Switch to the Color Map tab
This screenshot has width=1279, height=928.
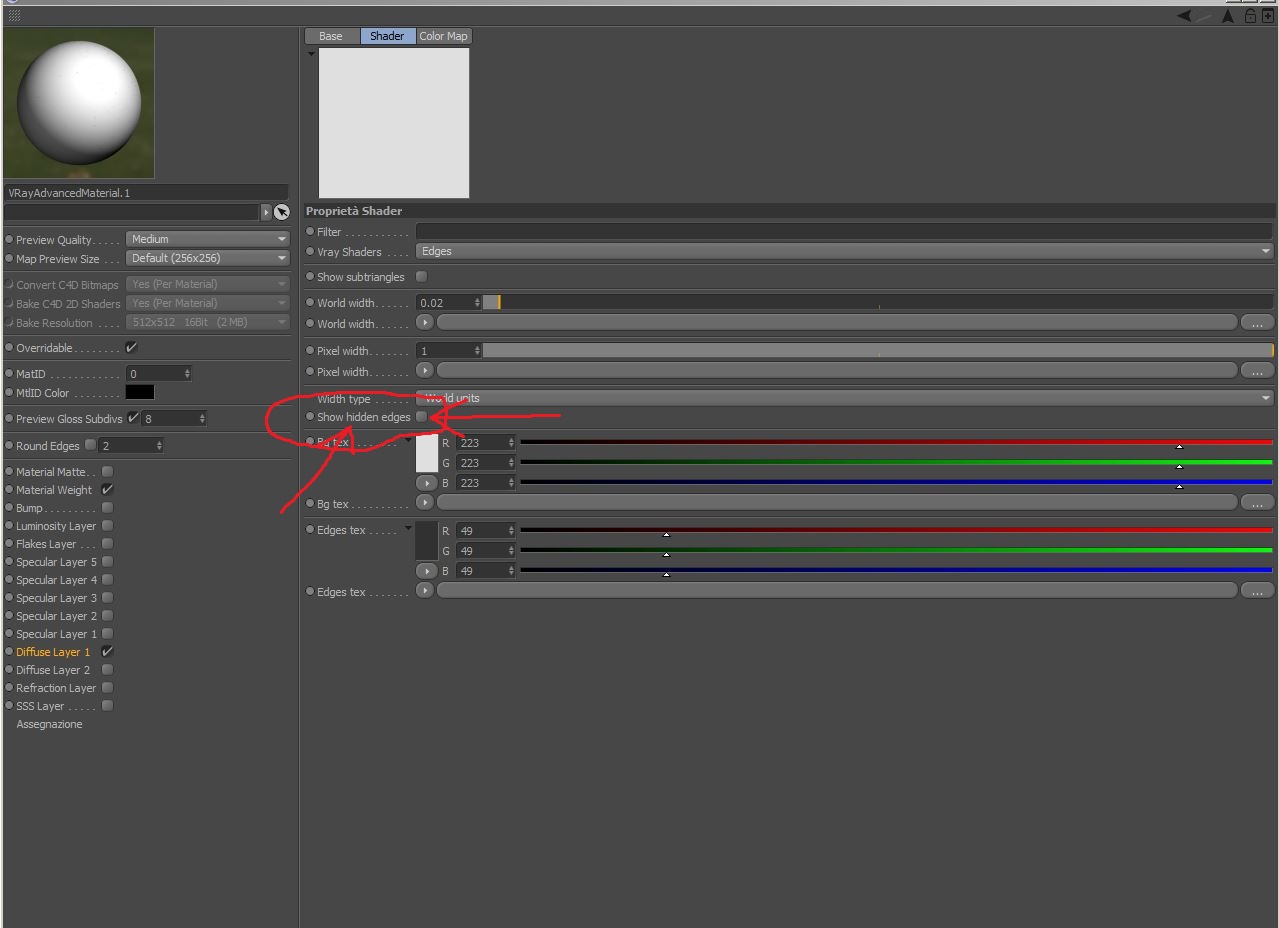point(443,36)
